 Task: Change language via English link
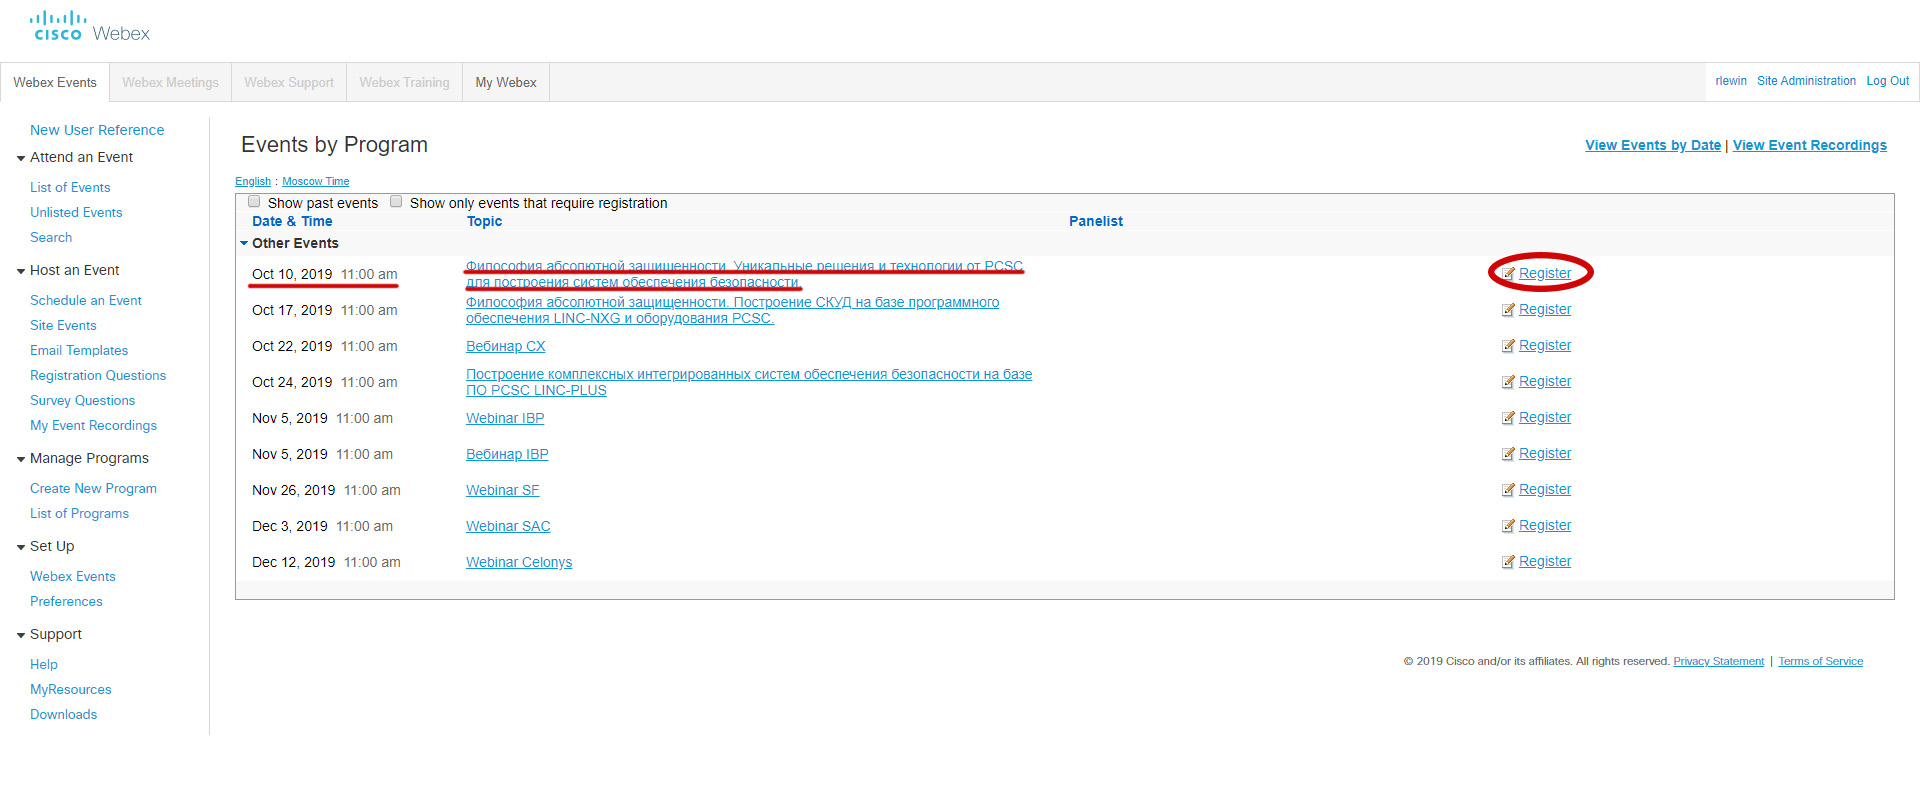[x=253, y=181]
